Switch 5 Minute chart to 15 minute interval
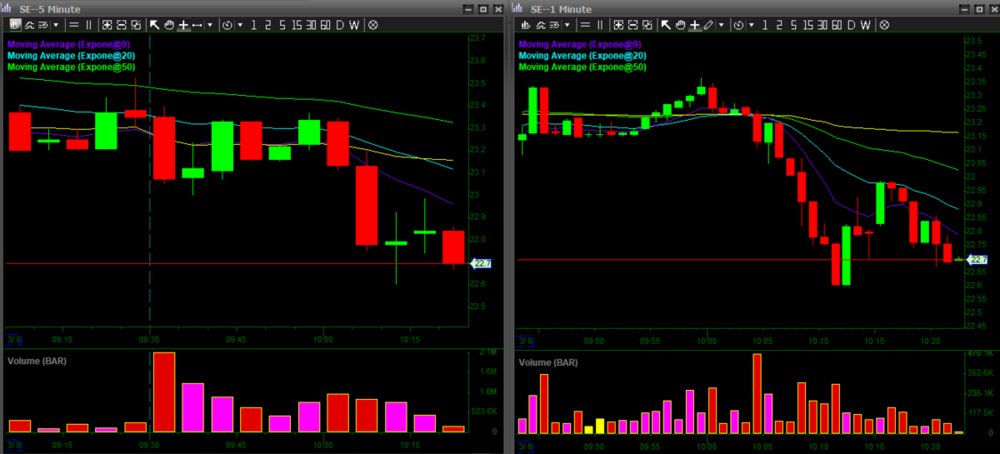Screen dimensions: 1000x454 298,23
